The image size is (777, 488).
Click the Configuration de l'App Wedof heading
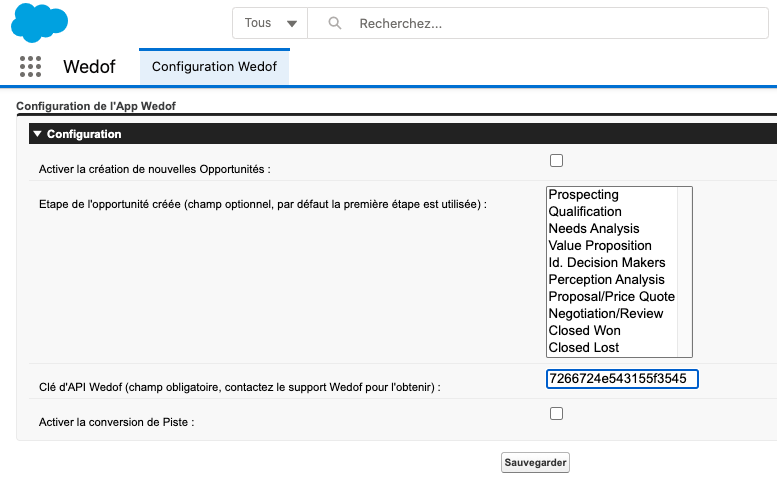(x=96, y=106)
